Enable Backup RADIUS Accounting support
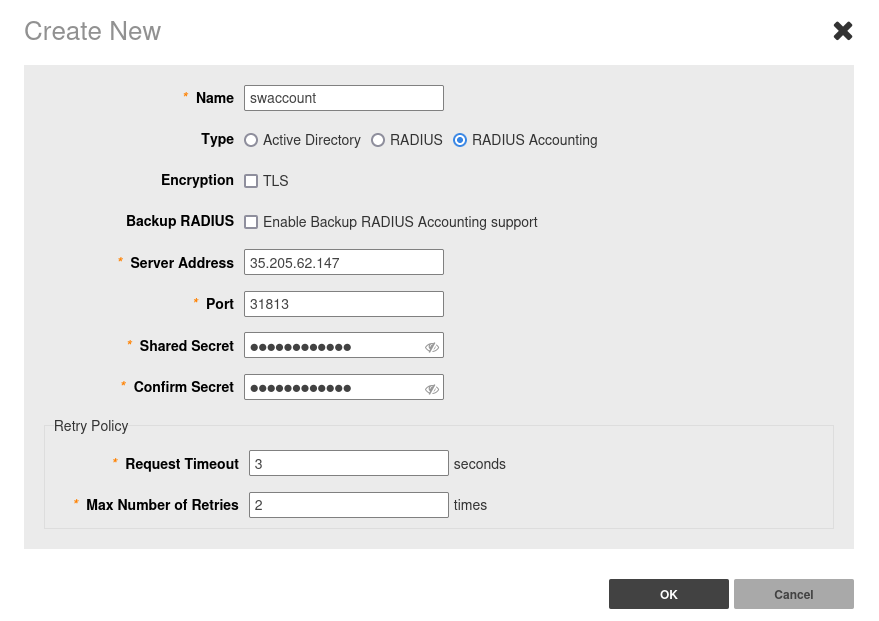This screenshot has width=879, height=621. coord(252,222)
